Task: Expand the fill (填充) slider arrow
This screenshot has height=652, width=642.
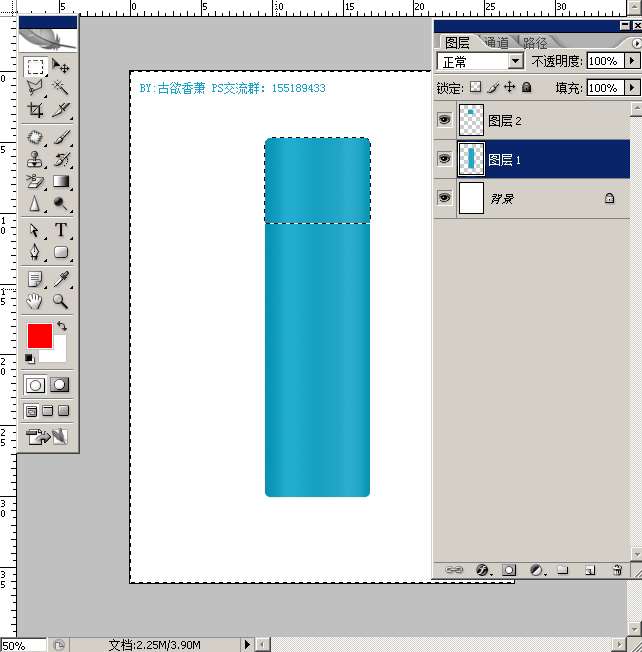Action: click(x=631, y=88)
